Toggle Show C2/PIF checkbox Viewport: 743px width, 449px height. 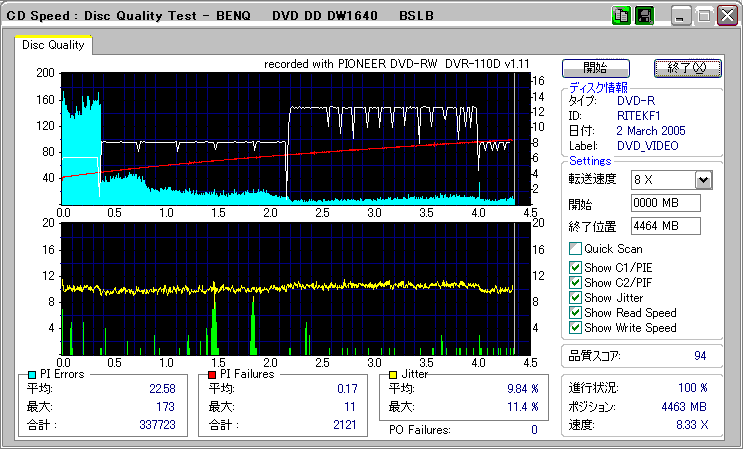pos(575,283)
